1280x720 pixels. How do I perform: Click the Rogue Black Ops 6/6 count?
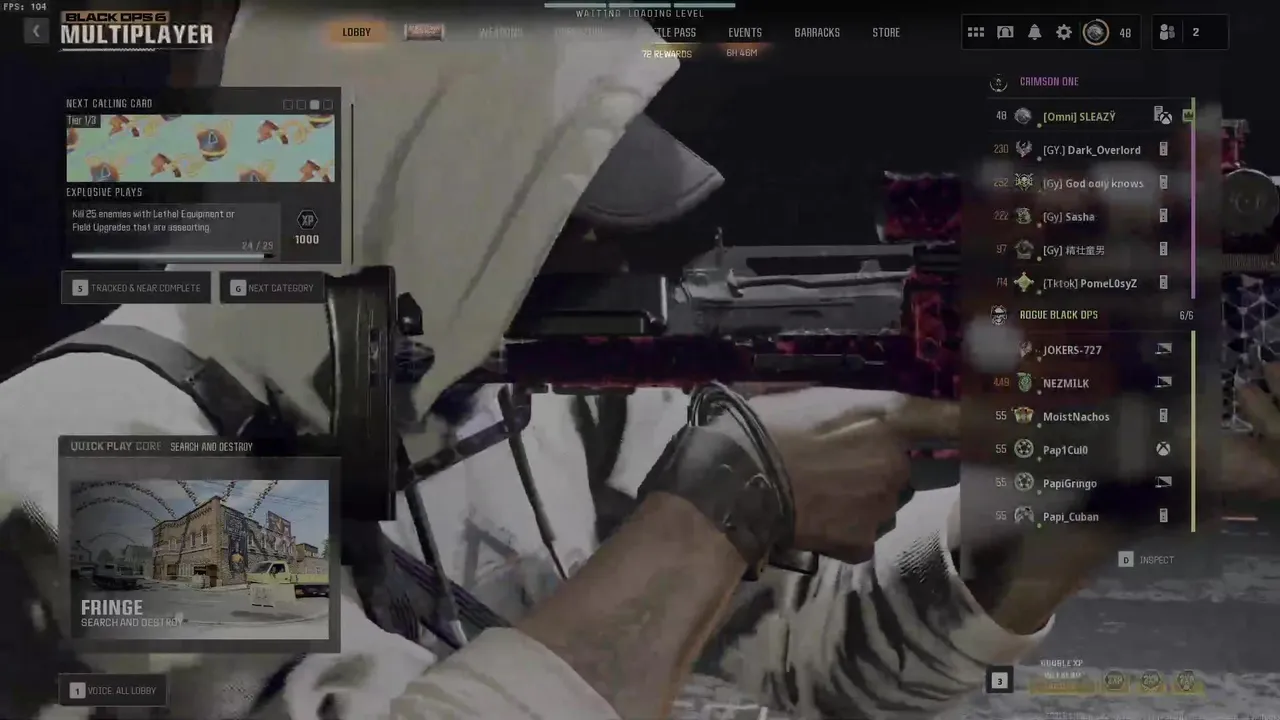click(1186, 315)
